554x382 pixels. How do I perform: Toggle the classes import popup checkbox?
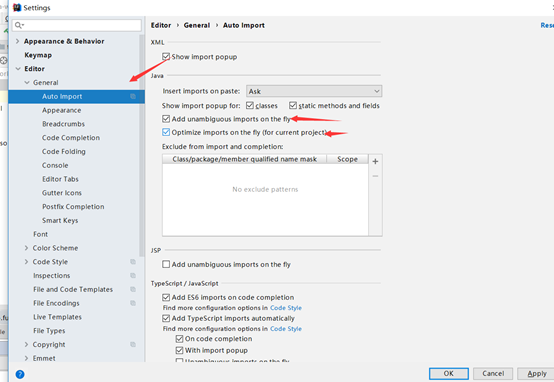pos(250,105)
